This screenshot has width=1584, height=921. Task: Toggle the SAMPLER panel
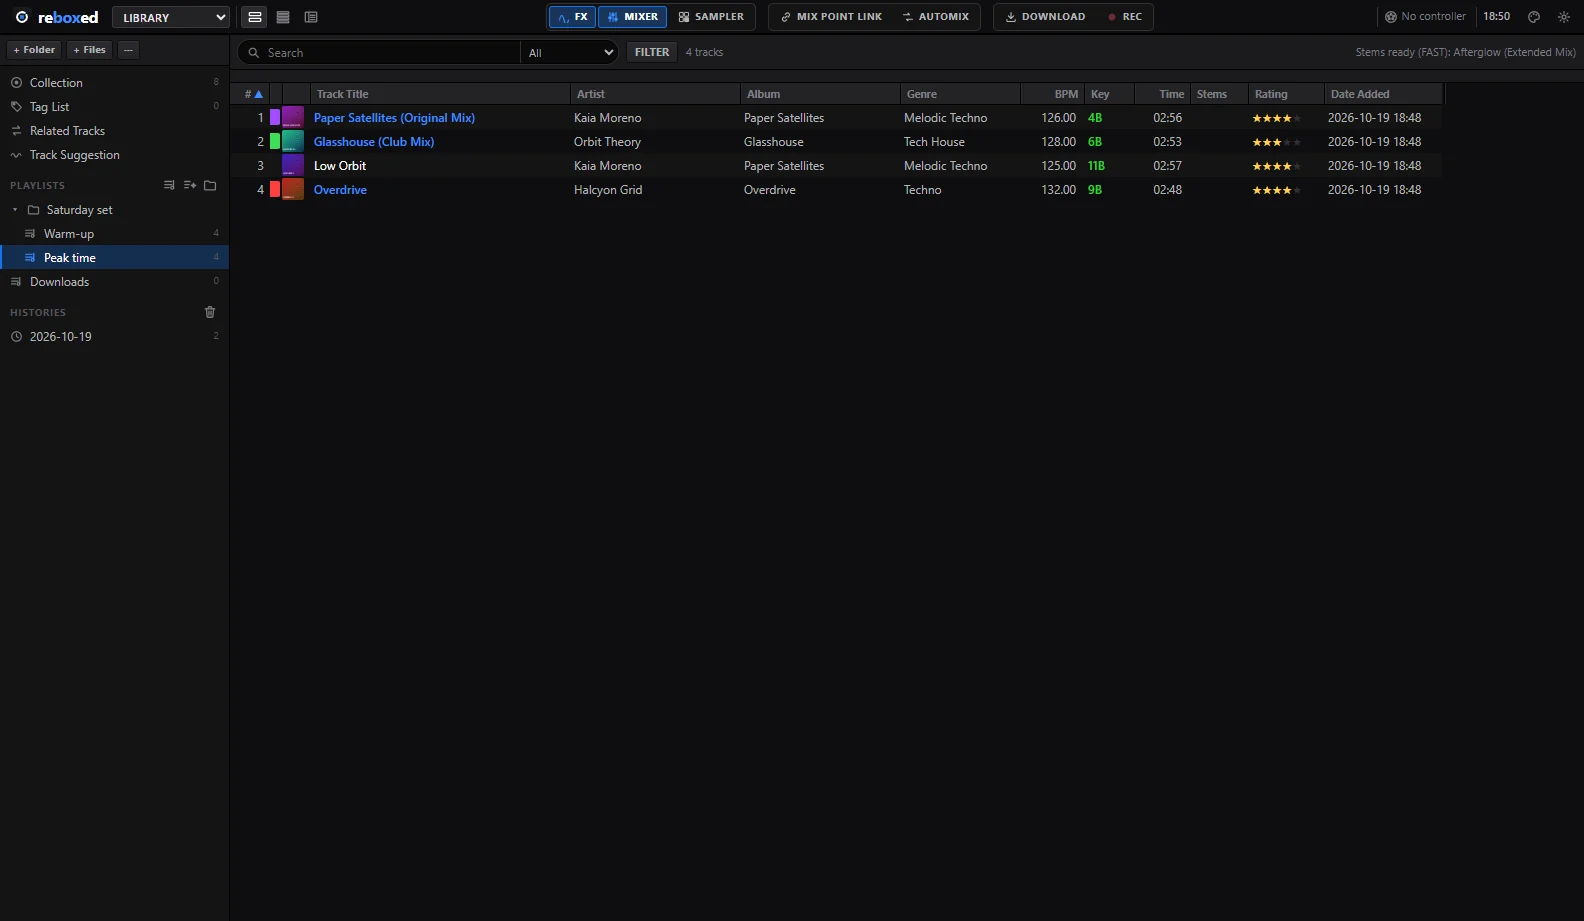(x=711, y=17)
